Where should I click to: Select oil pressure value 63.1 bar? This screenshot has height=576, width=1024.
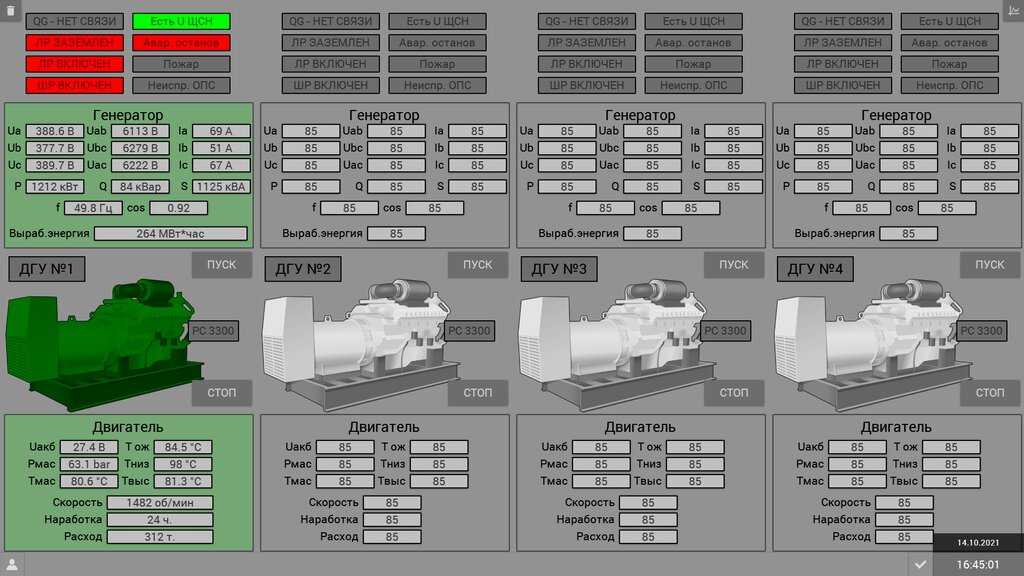[x=89, y=464]
